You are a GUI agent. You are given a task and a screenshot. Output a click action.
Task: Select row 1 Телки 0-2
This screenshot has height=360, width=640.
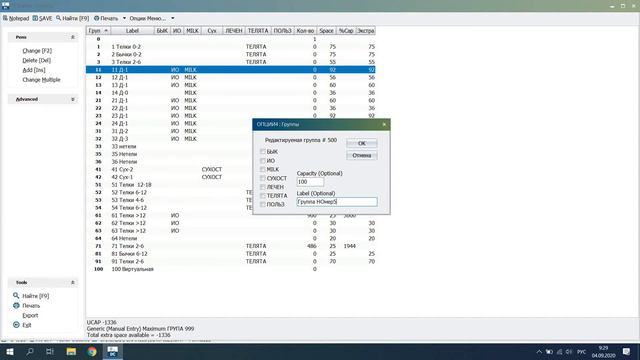point(230,47)
